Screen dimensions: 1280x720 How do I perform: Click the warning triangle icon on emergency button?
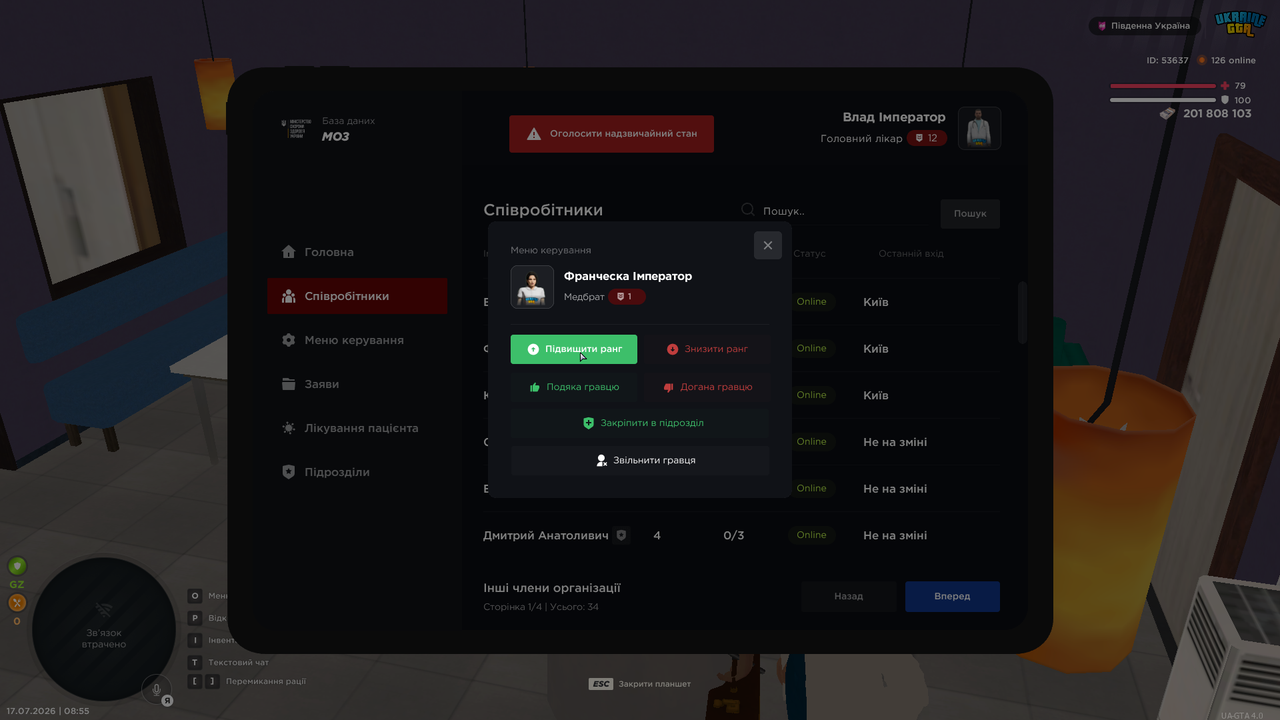(534, 133)
